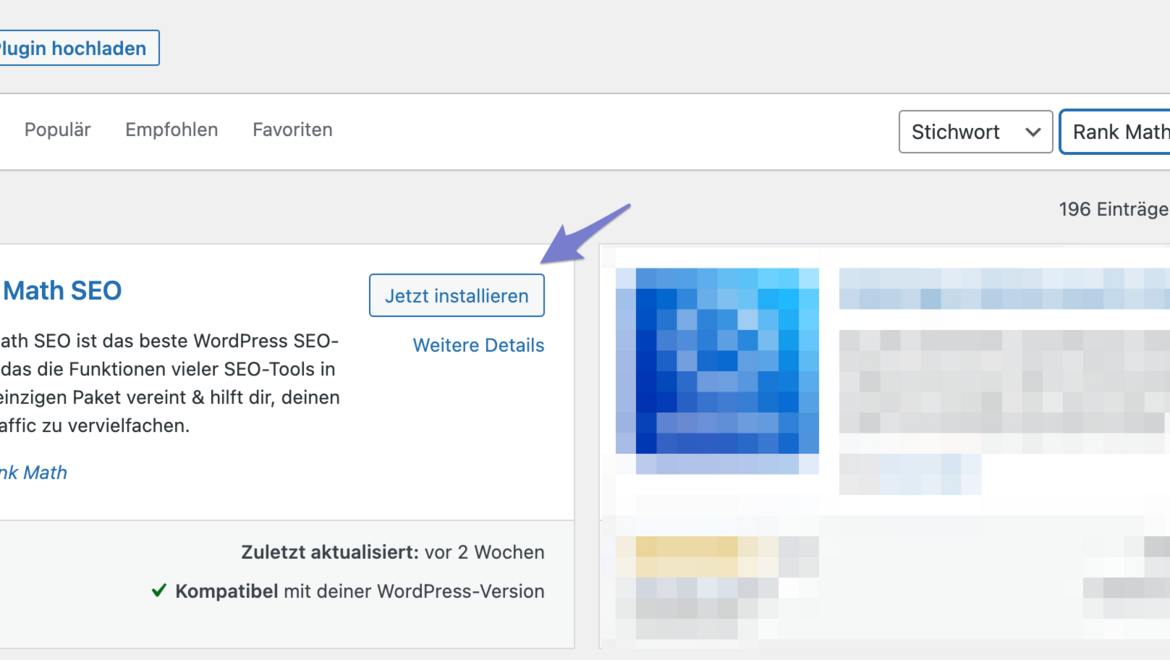Click the green compatibility checkmark icon
Screen dimensions: 1170x660
[159, 591]
